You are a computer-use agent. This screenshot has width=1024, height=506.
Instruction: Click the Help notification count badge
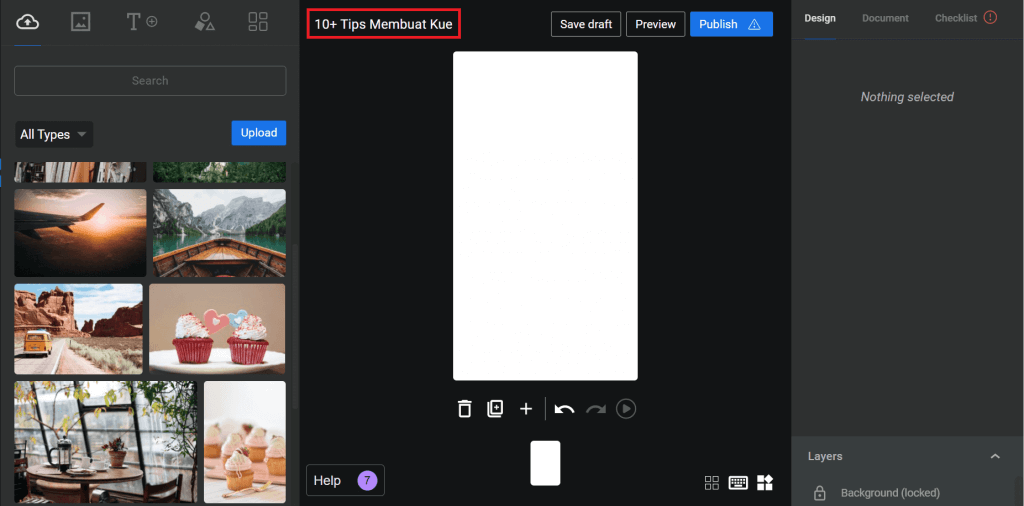point(367,481)
